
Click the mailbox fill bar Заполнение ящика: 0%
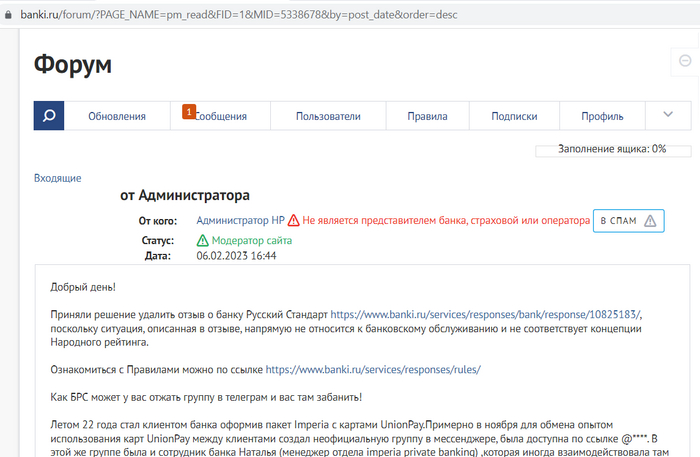pos(613,150)
